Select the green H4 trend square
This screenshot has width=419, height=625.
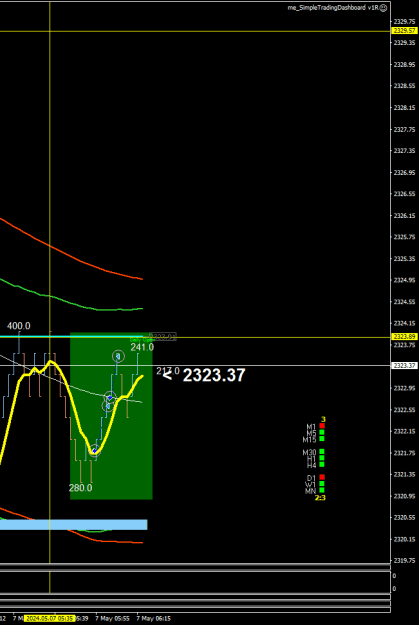coord(322,464)
